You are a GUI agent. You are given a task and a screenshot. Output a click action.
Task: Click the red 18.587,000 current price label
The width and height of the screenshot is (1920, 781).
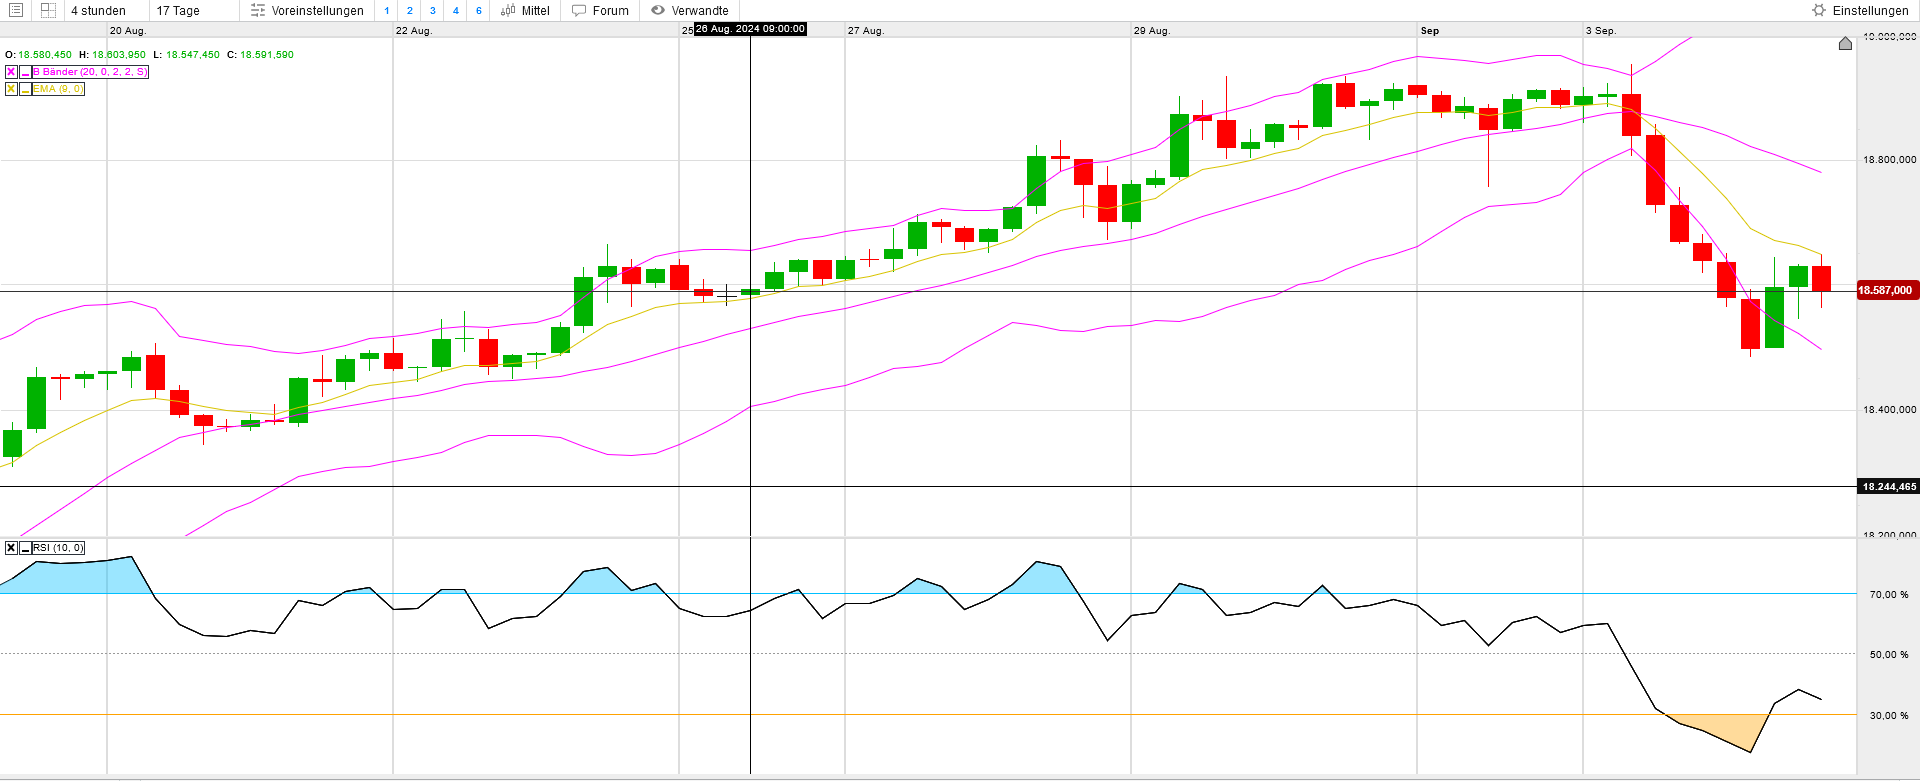1886,290
